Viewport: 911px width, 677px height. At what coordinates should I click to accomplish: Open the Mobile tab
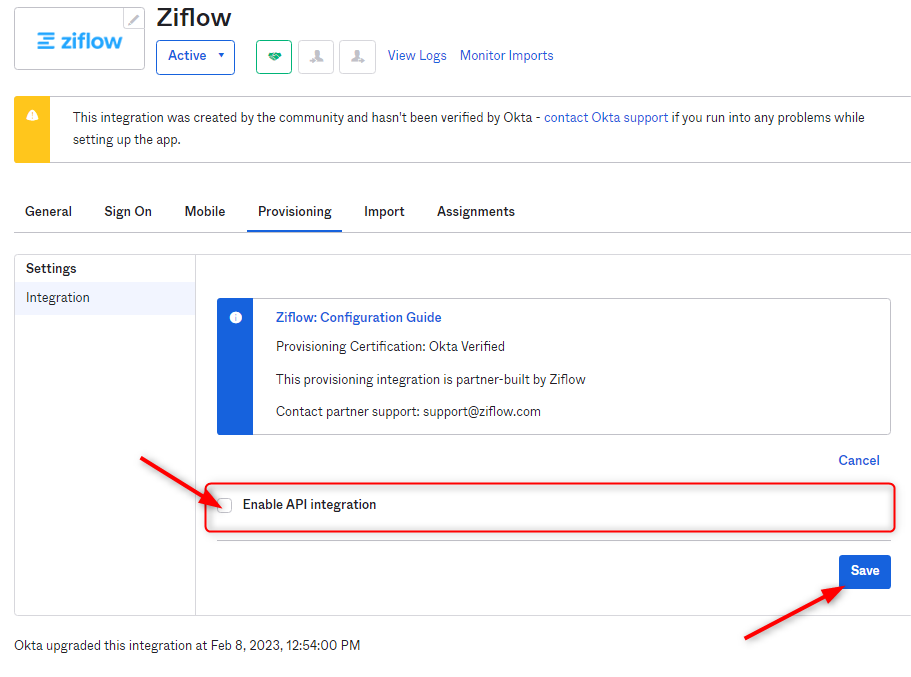click(205, 212)
